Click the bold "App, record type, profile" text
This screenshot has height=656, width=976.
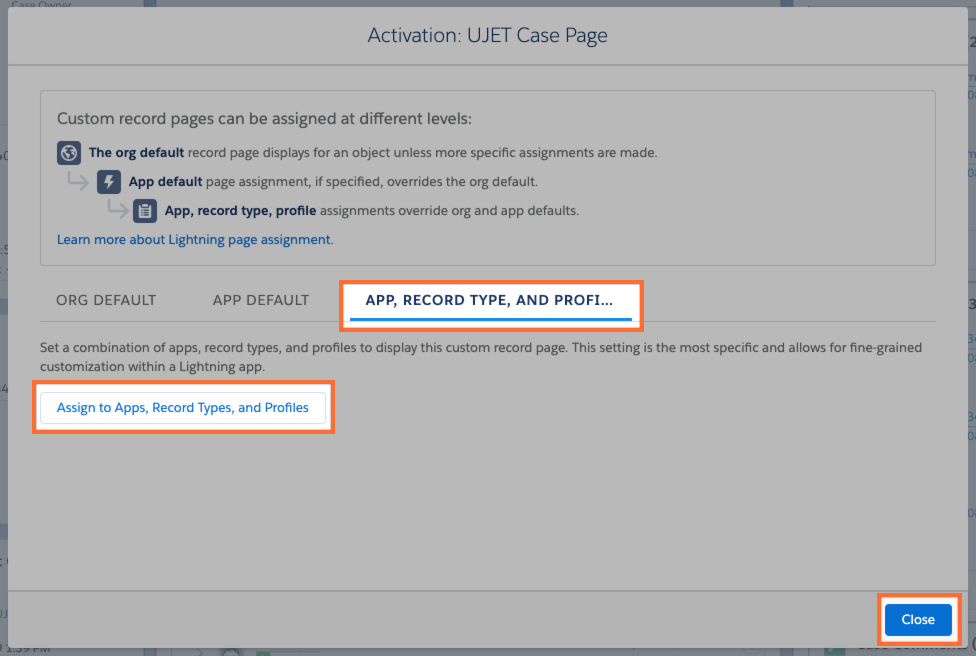pos(240,211)
